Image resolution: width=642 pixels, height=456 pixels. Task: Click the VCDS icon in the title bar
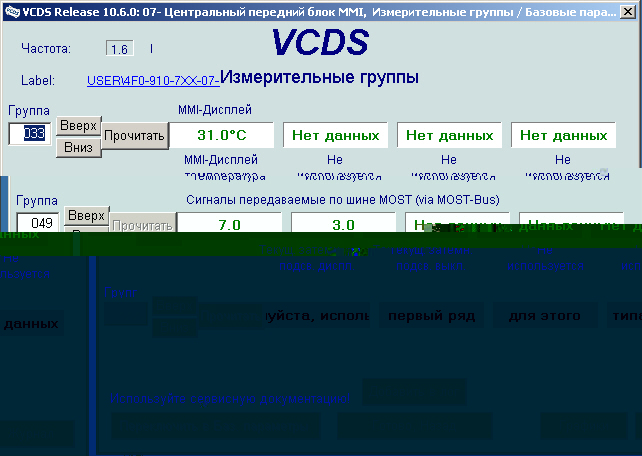12,11
